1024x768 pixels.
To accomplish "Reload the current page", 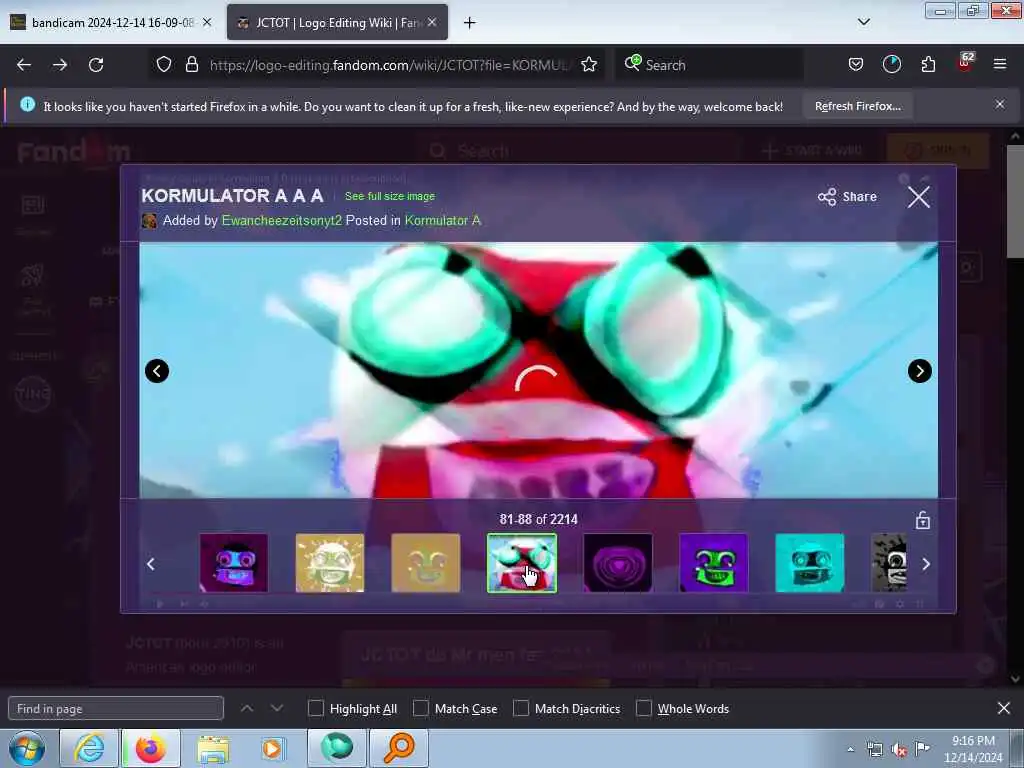I will [x=96, y=65].
